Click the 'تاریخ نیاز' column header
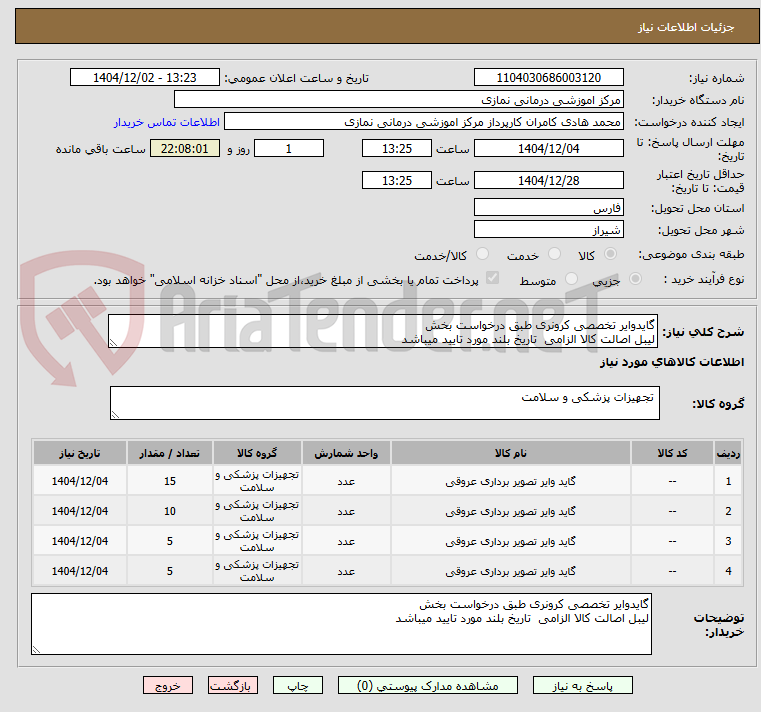Image resolution: width=761 pixels, height=712 pixels. pyautogui.click(x=80, y=453)
